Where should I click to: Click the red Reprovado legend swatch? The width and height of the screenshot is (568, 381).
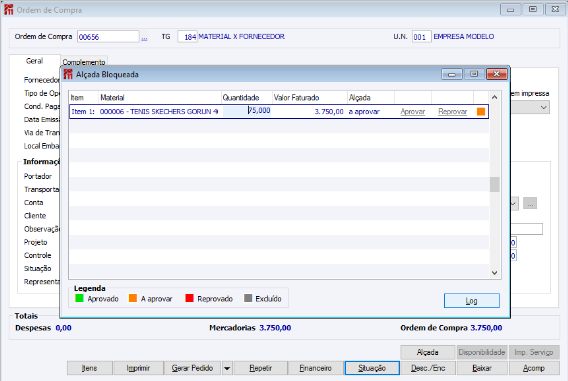tap(189, 298)
